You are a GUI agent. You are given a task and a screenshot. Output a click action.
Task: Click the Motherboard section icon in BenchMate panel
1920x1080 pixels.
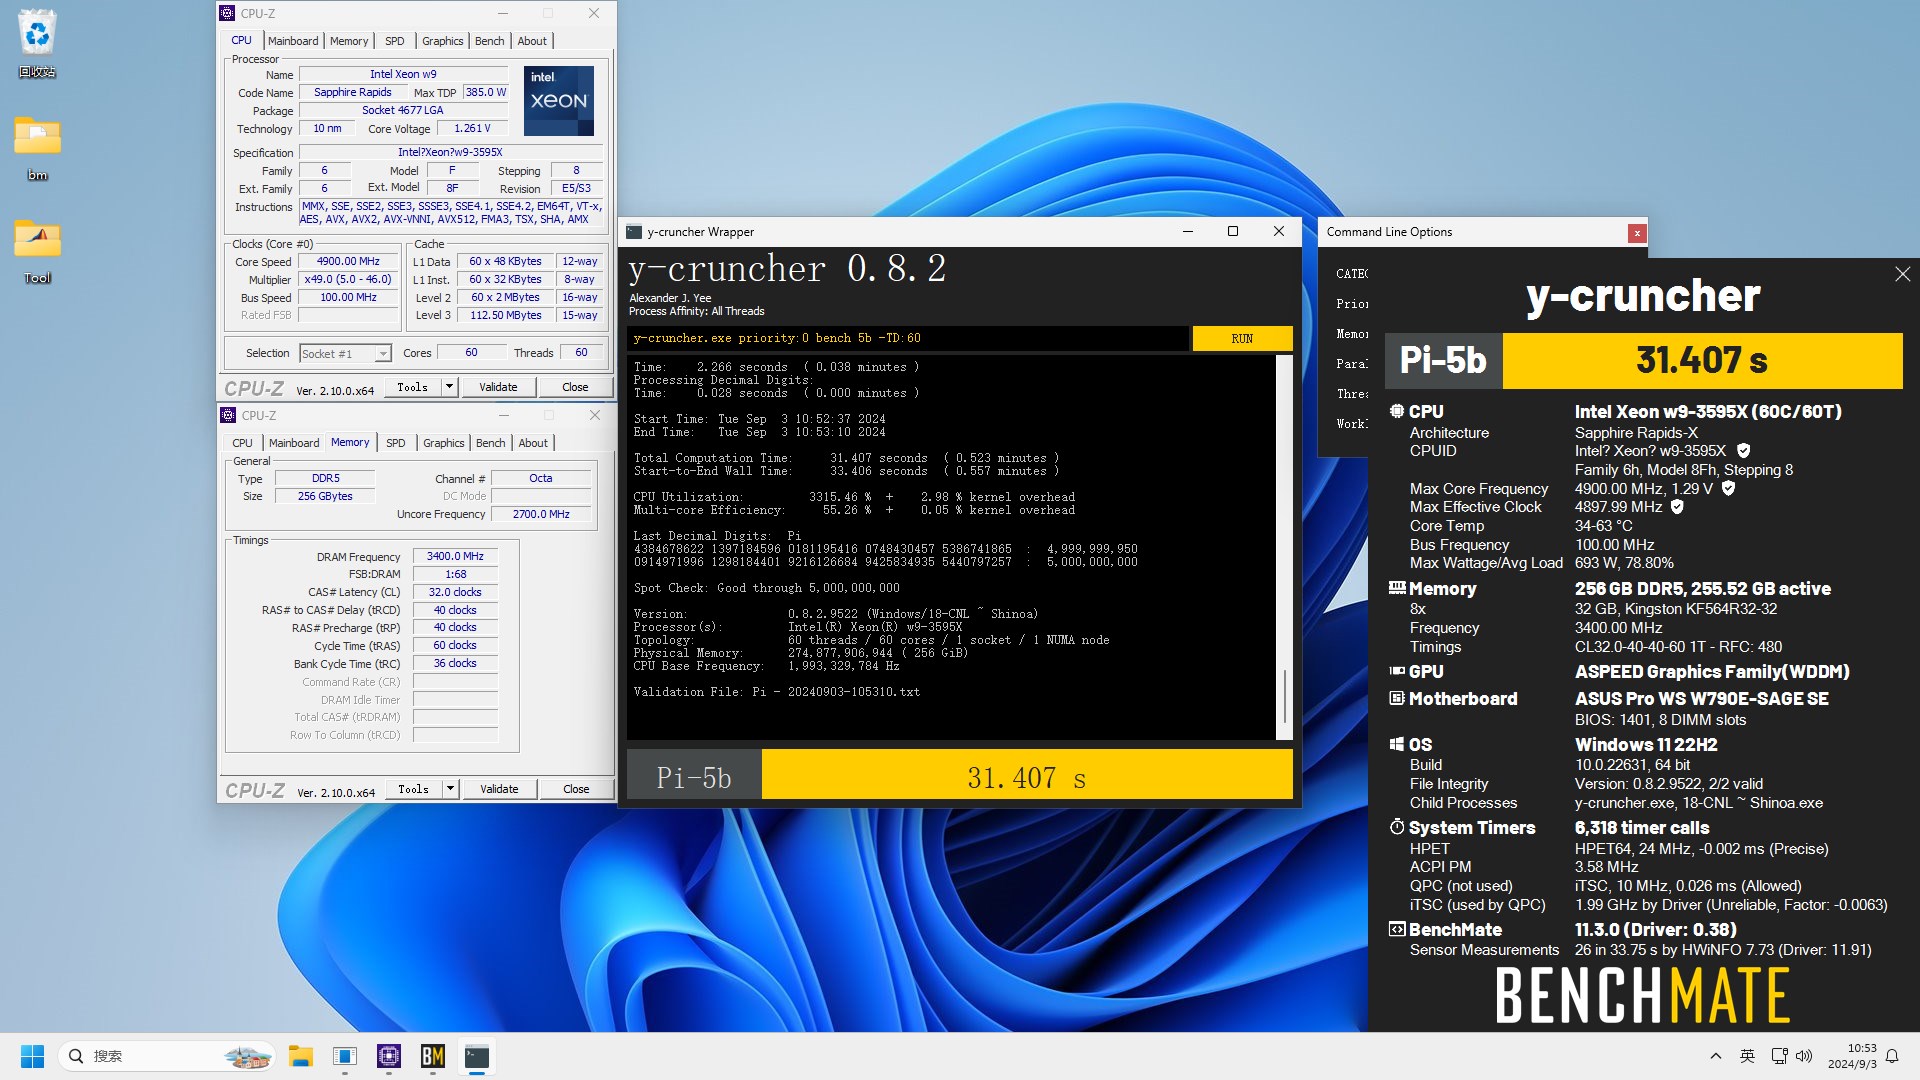[1397, 698]
